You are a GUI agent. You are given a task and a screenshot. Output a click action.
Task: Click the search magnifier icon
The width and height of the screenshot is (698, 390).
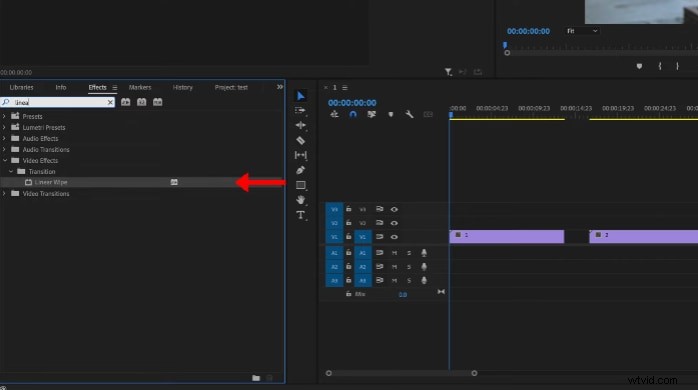coord(6,102)
